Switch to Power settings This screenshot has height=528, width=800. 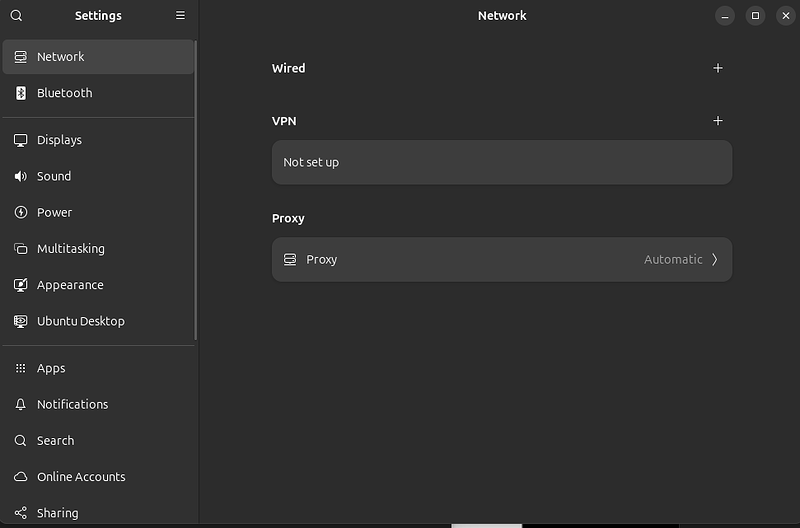pyautogui.click(x=98, y=212)
